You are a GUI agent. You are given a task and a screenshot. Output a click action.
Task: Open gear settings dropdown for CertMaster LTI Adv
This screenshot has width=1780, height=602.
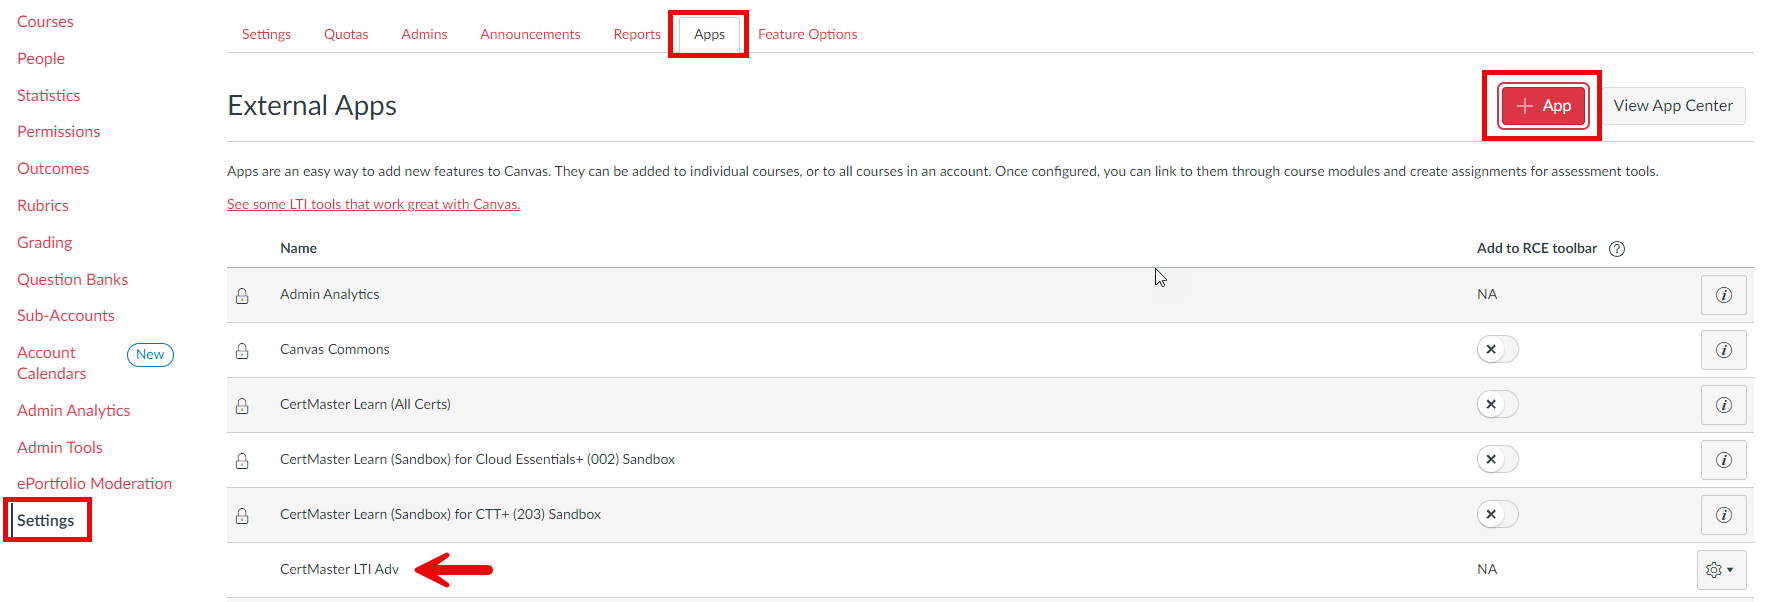click(1722, 570)
